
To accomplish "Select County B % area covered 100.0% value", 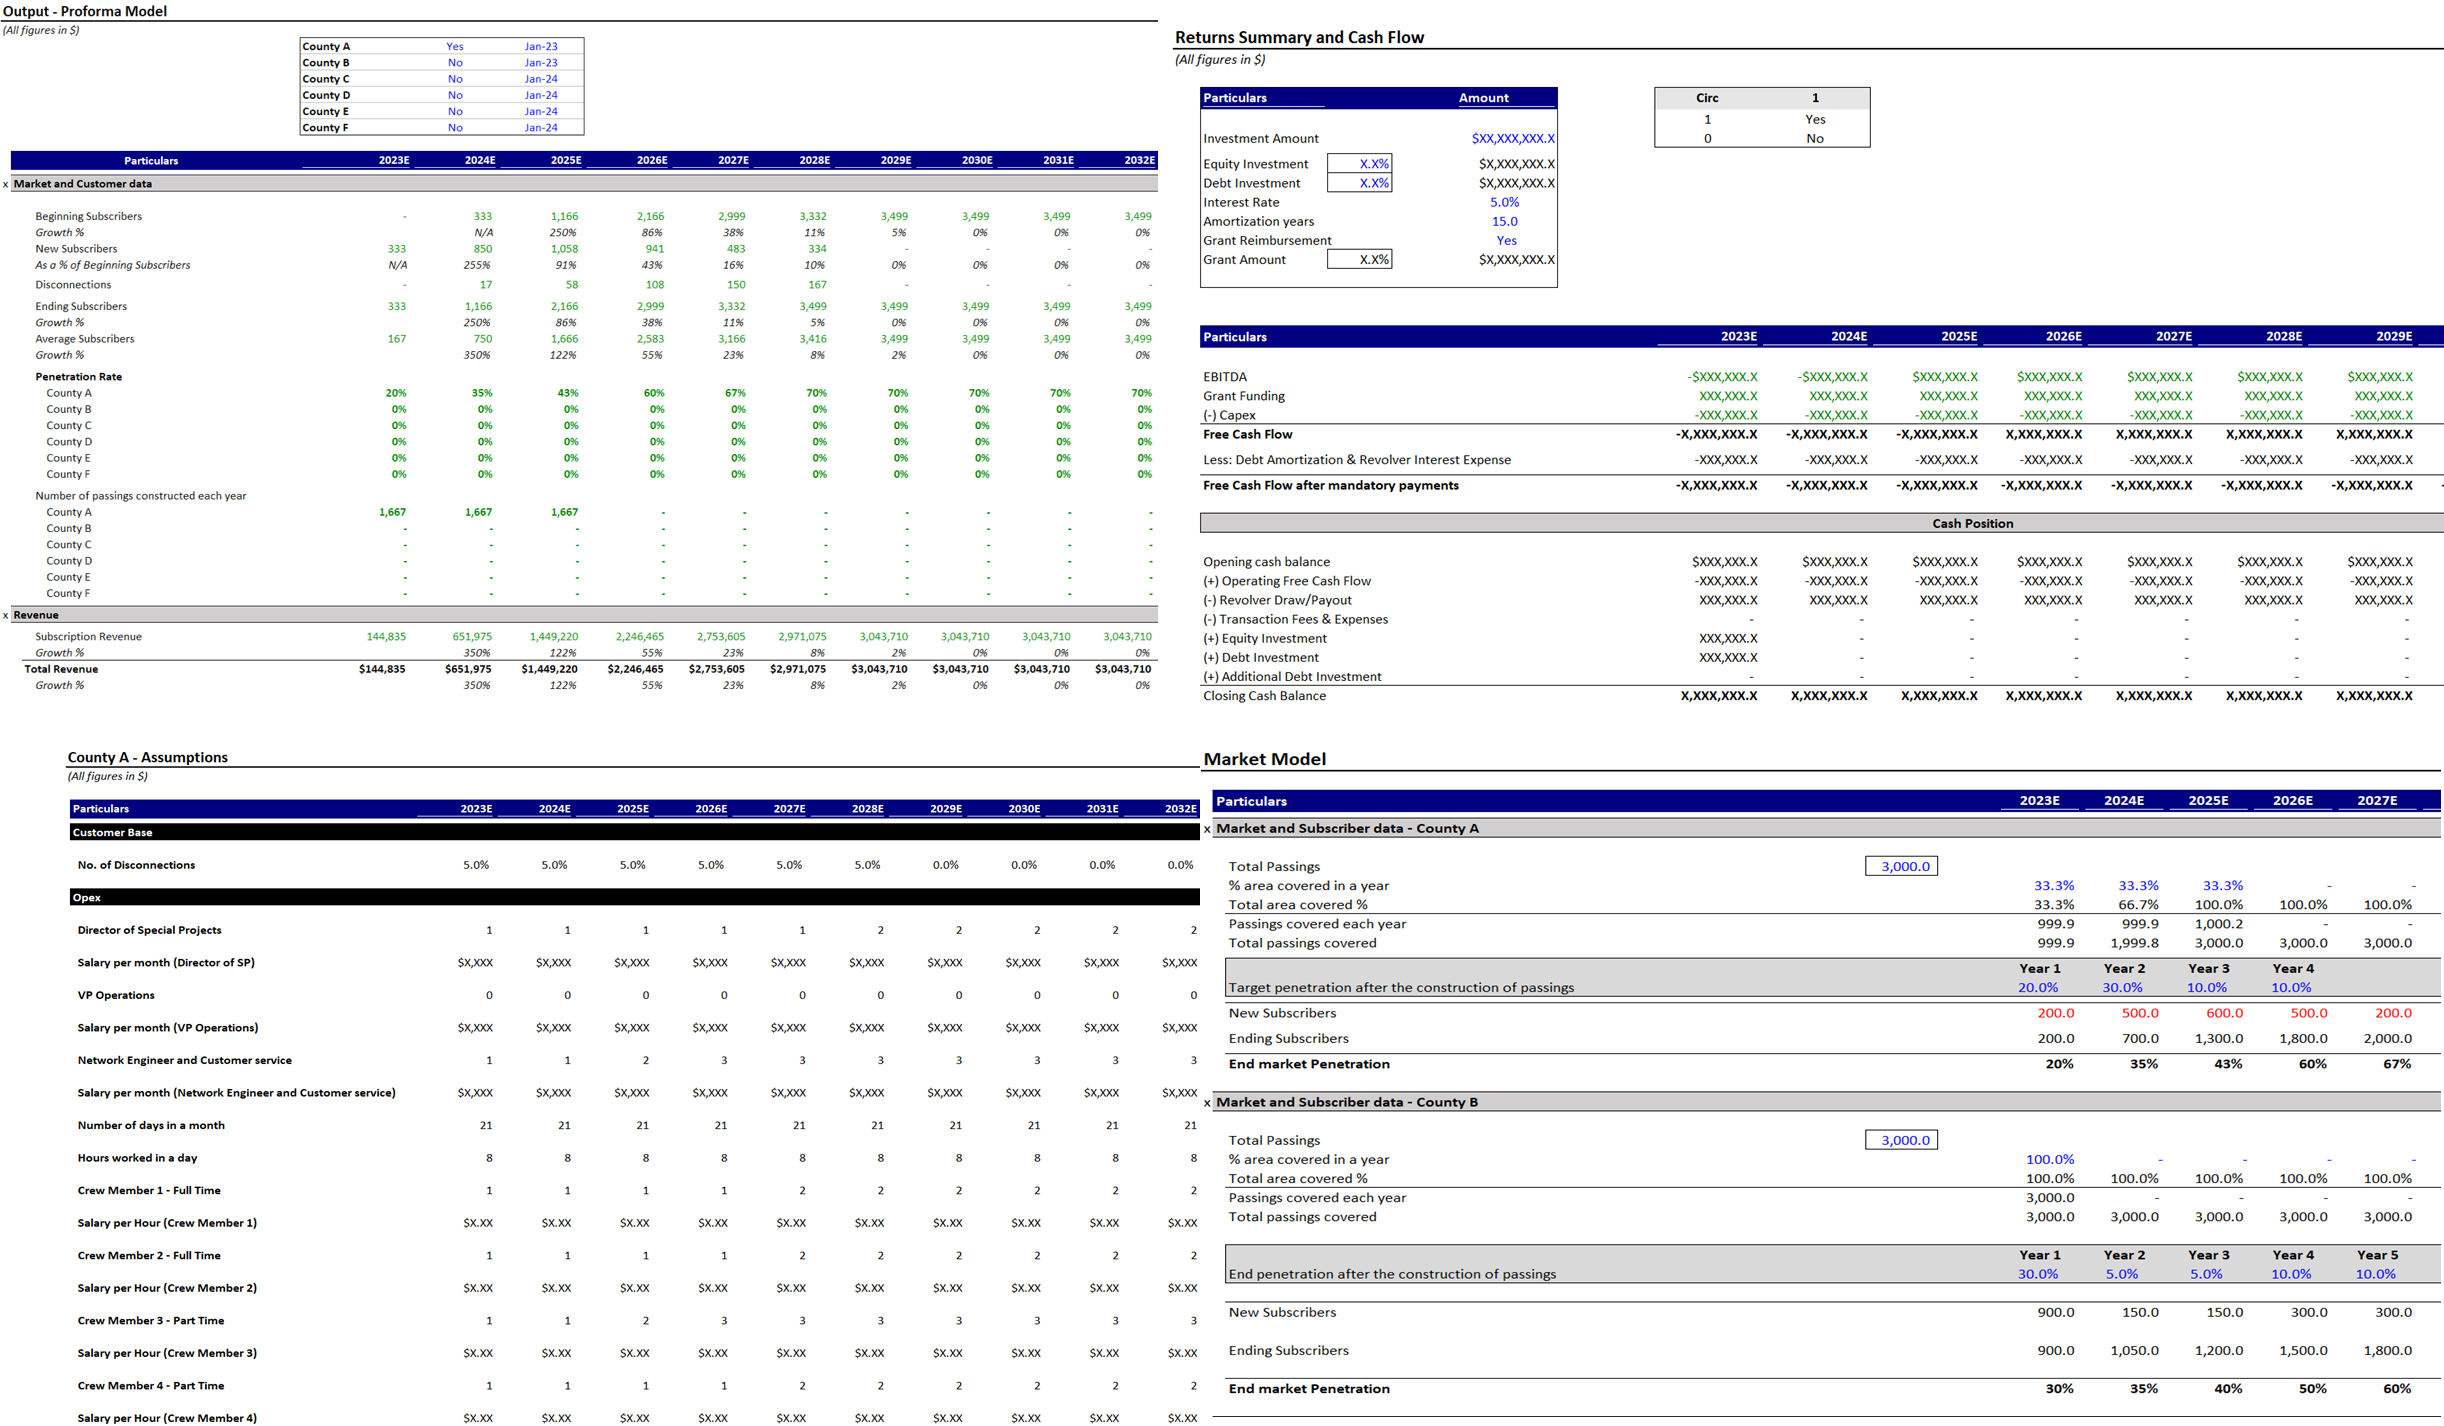I will pyautogui.click(x=2049, y=1160).
